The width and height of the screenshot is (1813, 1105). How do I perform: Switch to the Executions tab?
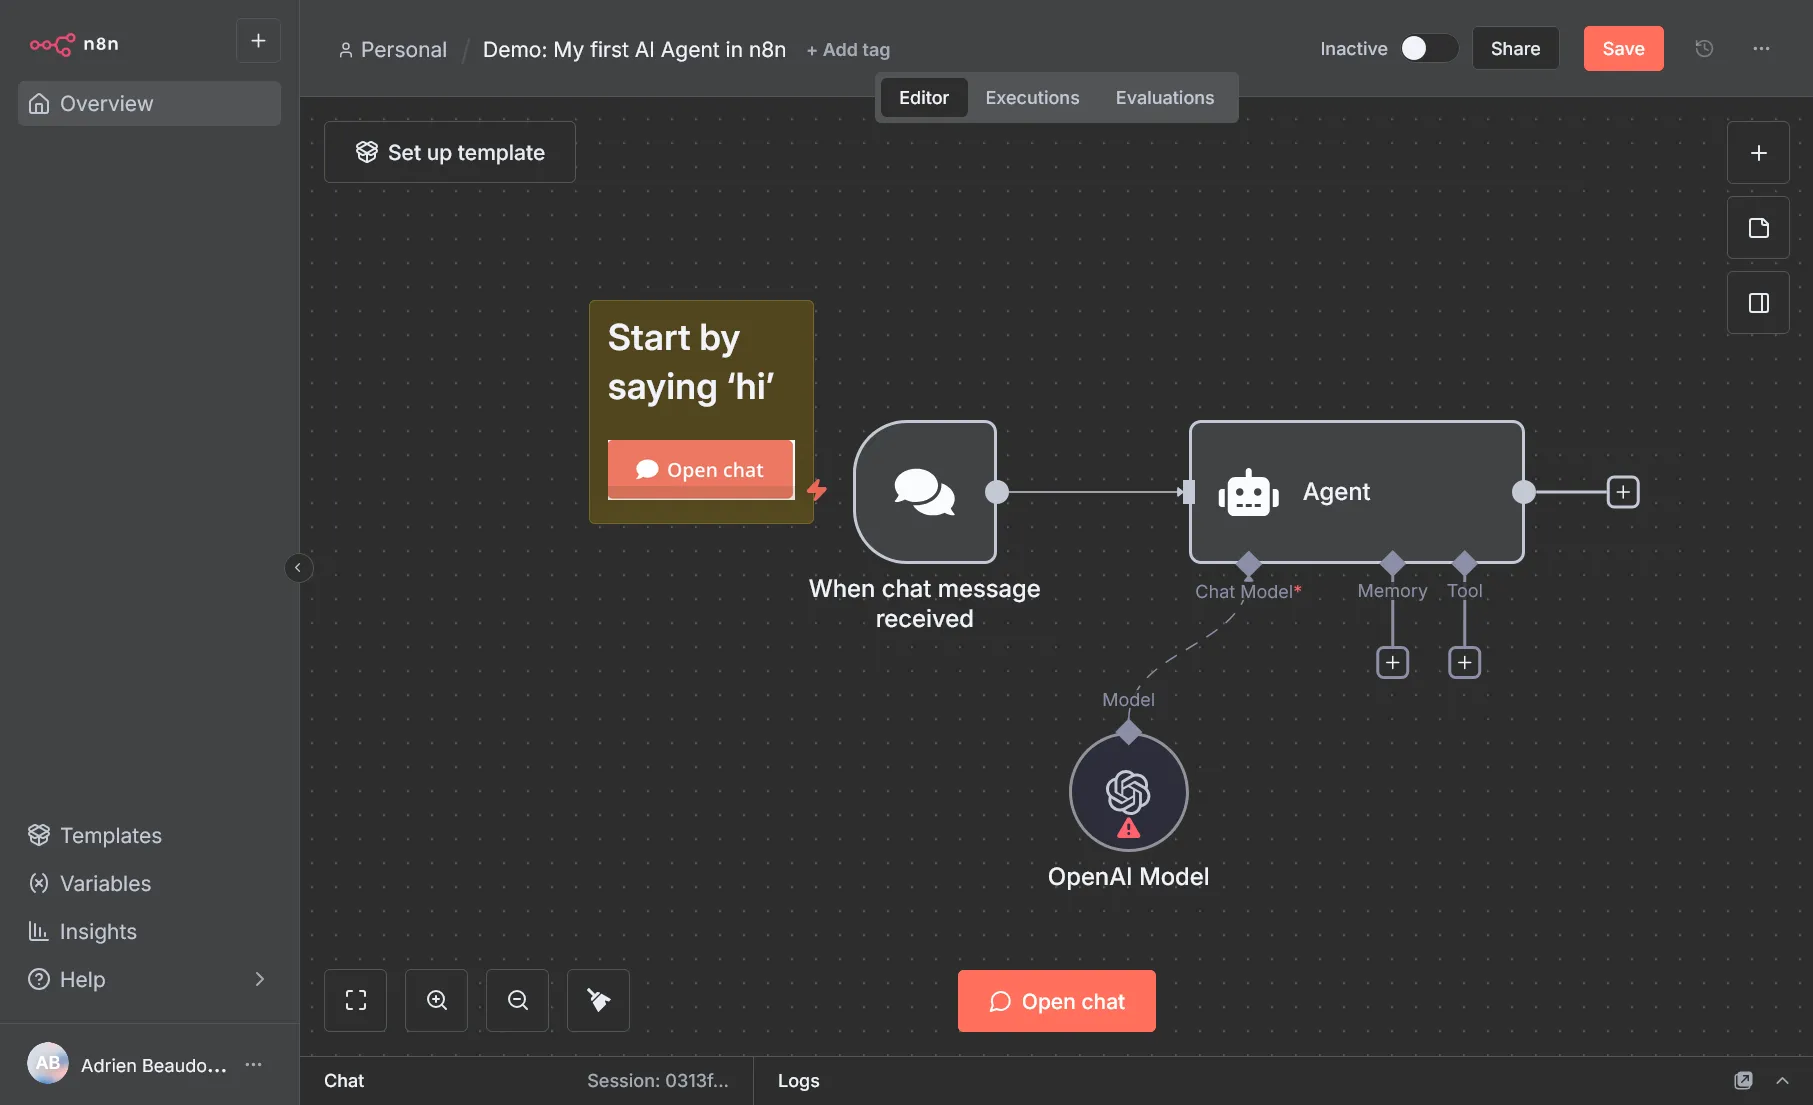pos(1032,97)
